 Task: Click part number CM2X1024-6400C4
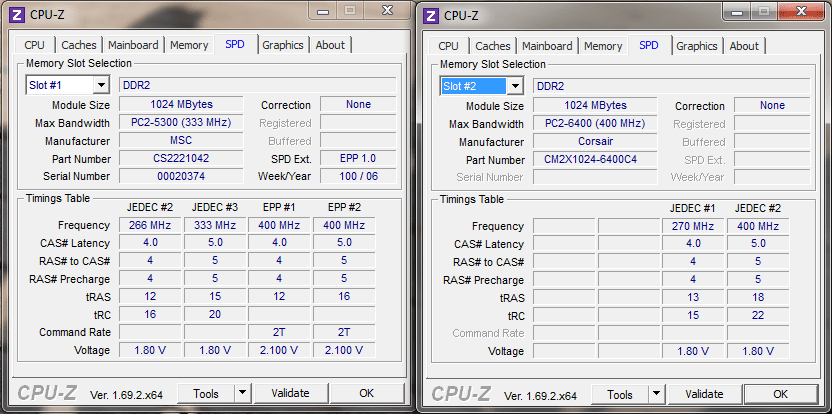point(595,159)
